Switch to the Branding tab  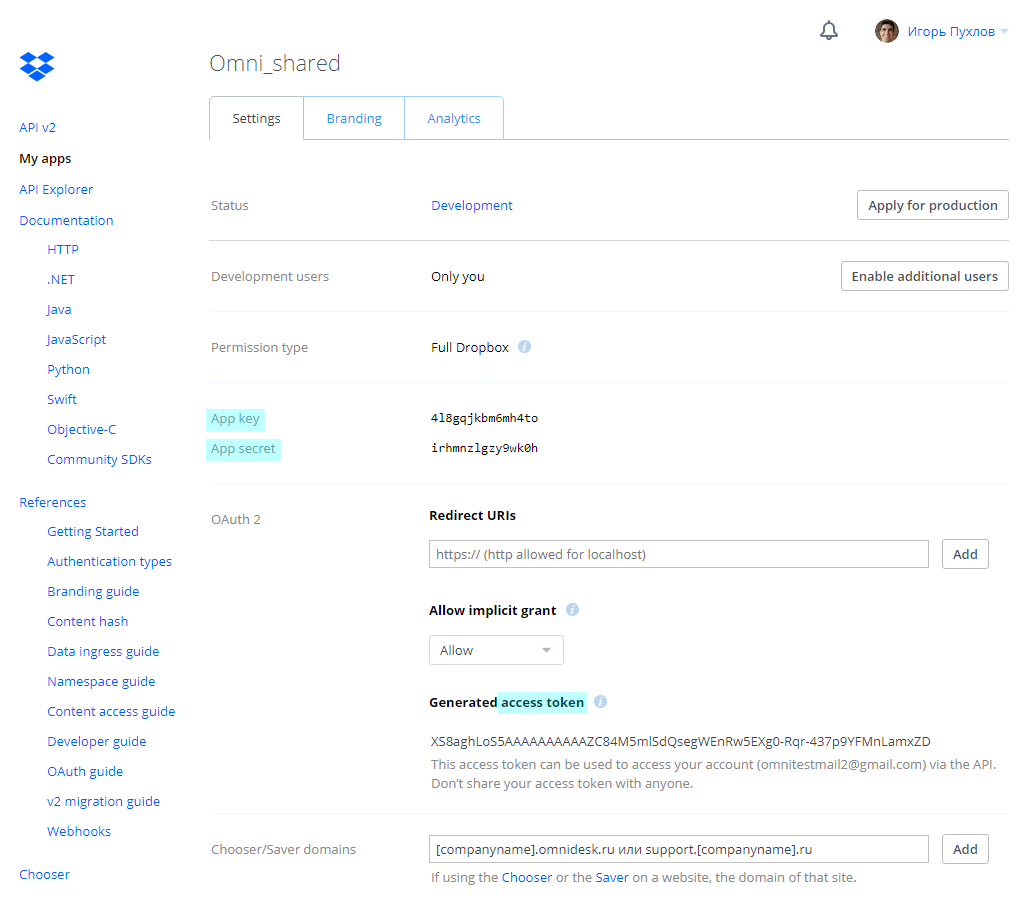(x=354, y=118)
